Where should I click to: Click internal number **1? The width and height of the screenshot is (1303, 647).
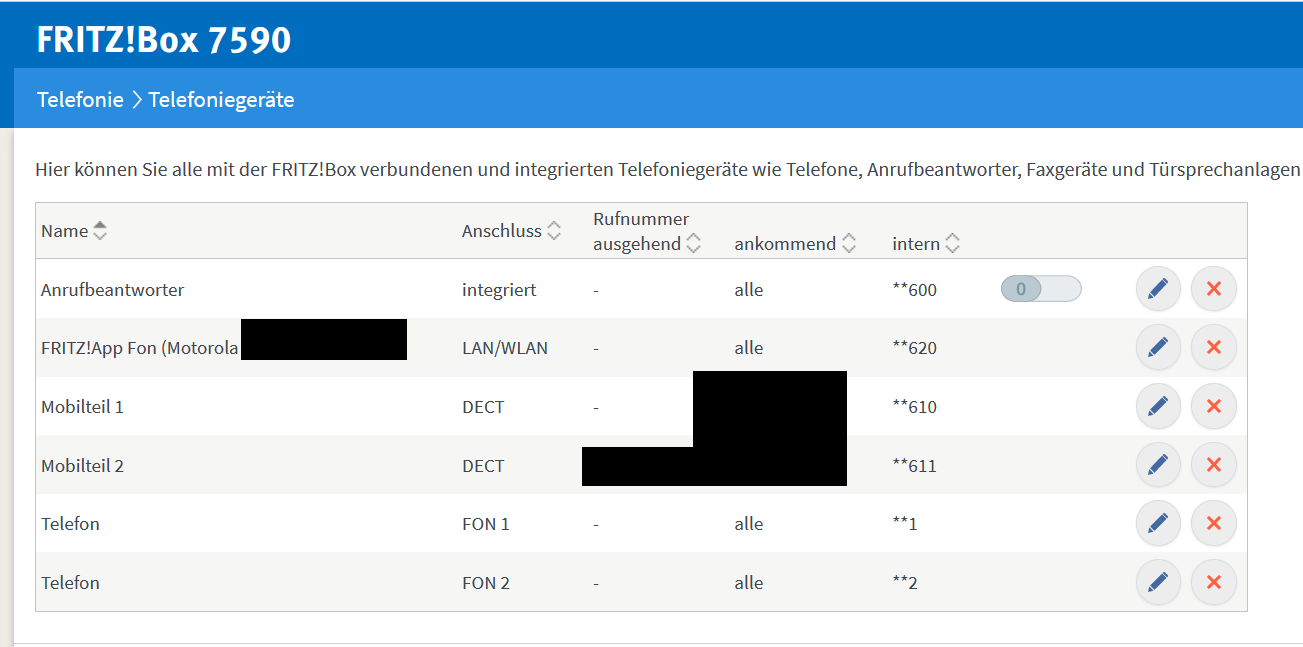(905, 524)
